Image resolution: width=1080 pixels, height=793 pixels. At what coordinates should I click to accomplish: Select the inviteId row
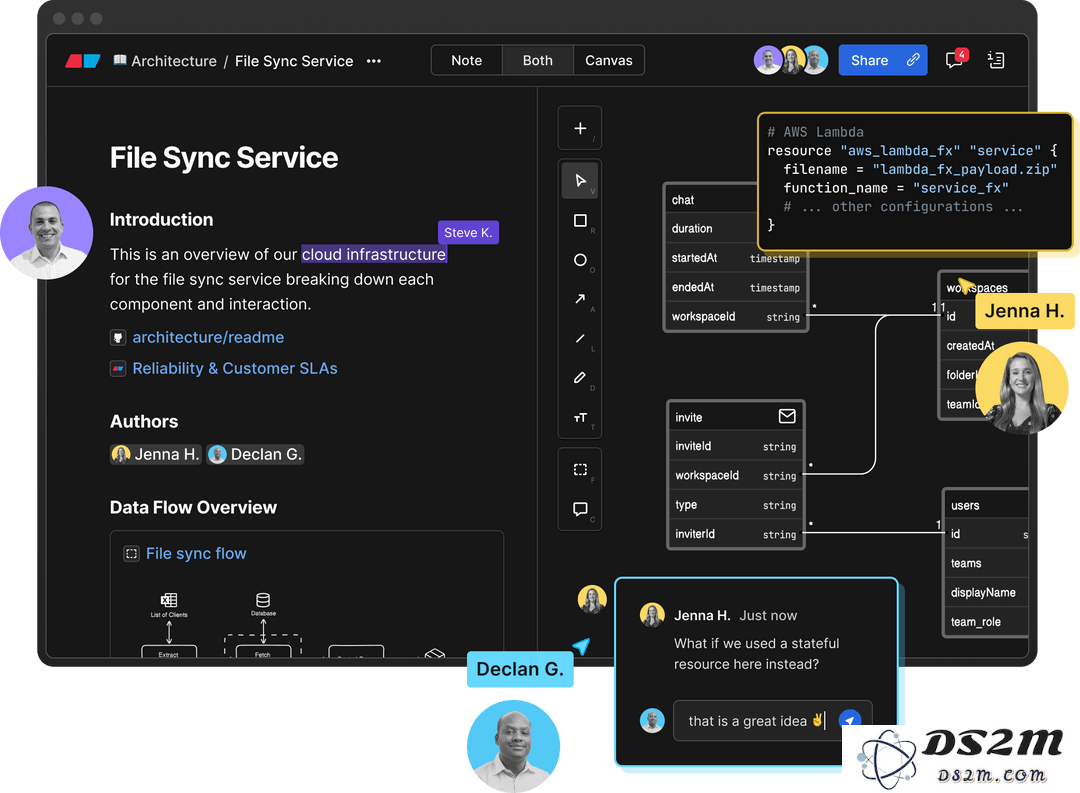736,446
